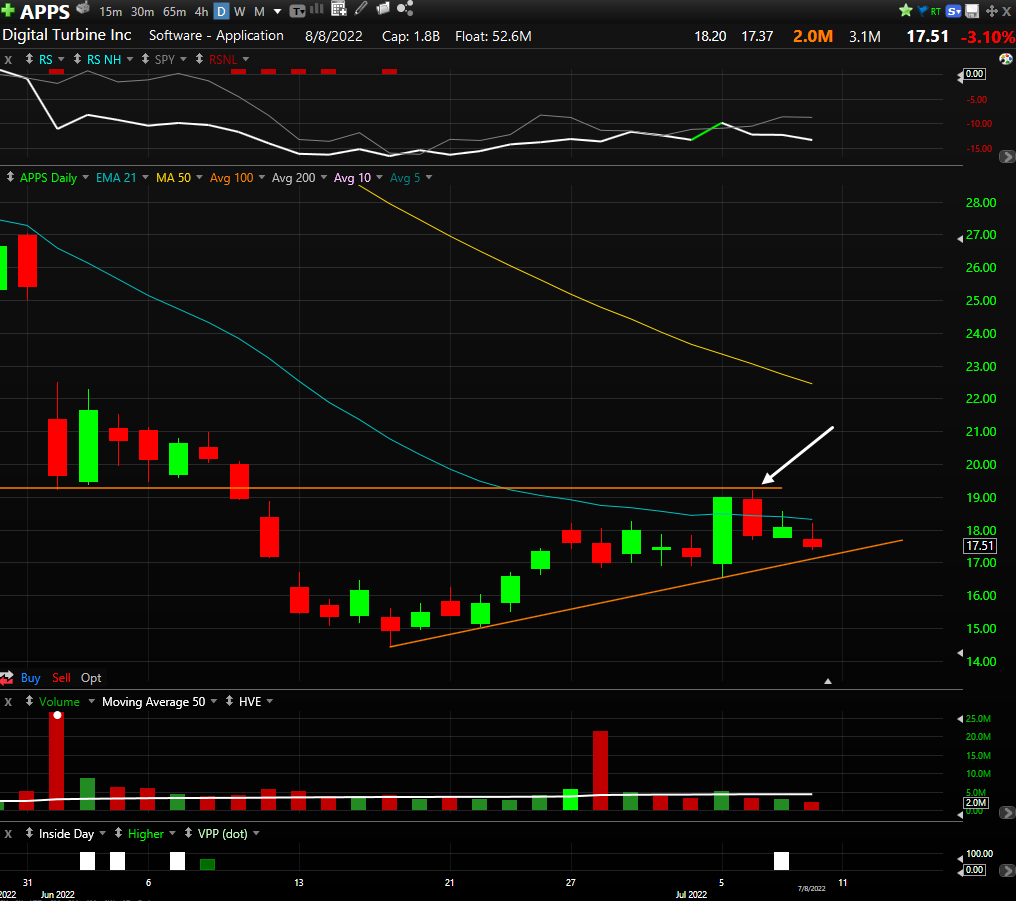Select the 30m timeframe
Viewport: 1016px width, 901px height.
143,12
